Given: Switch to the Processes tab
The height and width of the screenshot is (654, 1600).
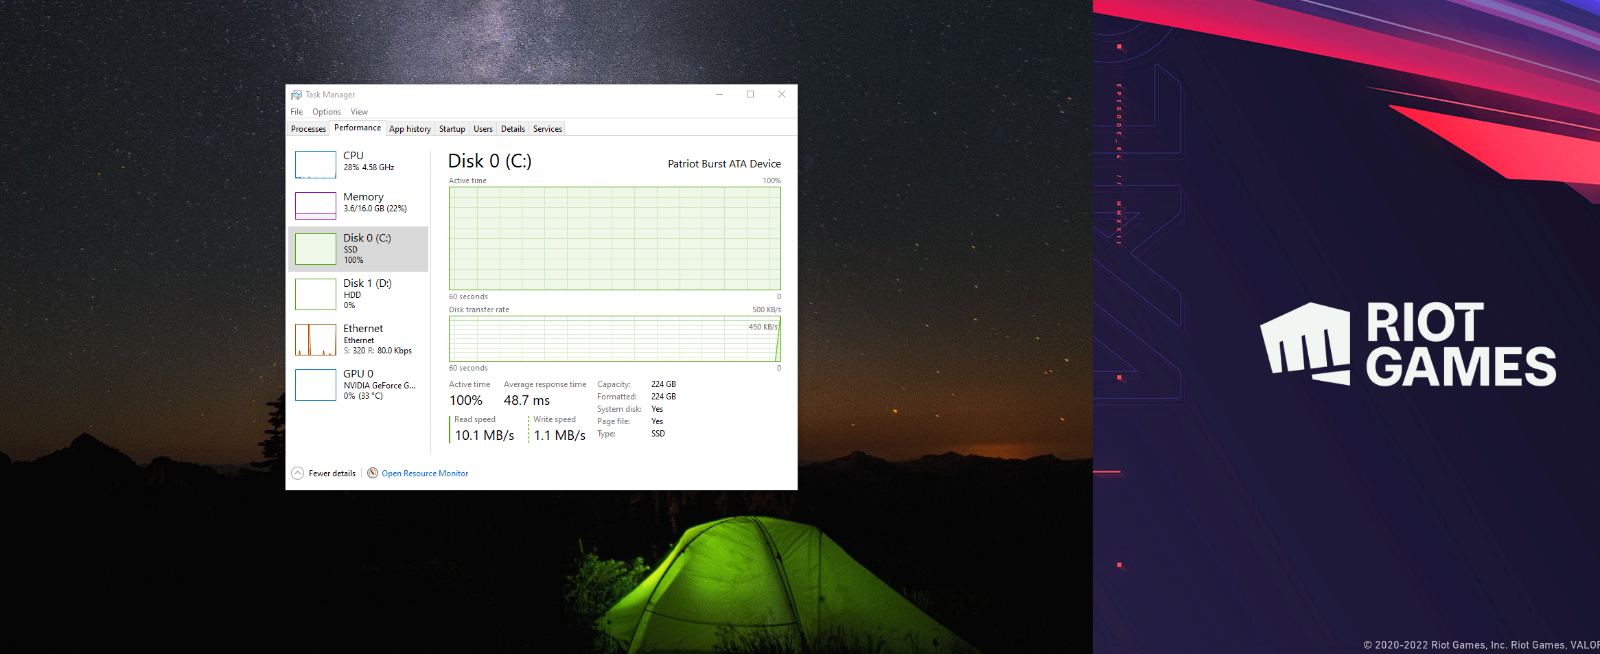Looking at the screenshot, I should pos(308,129).
